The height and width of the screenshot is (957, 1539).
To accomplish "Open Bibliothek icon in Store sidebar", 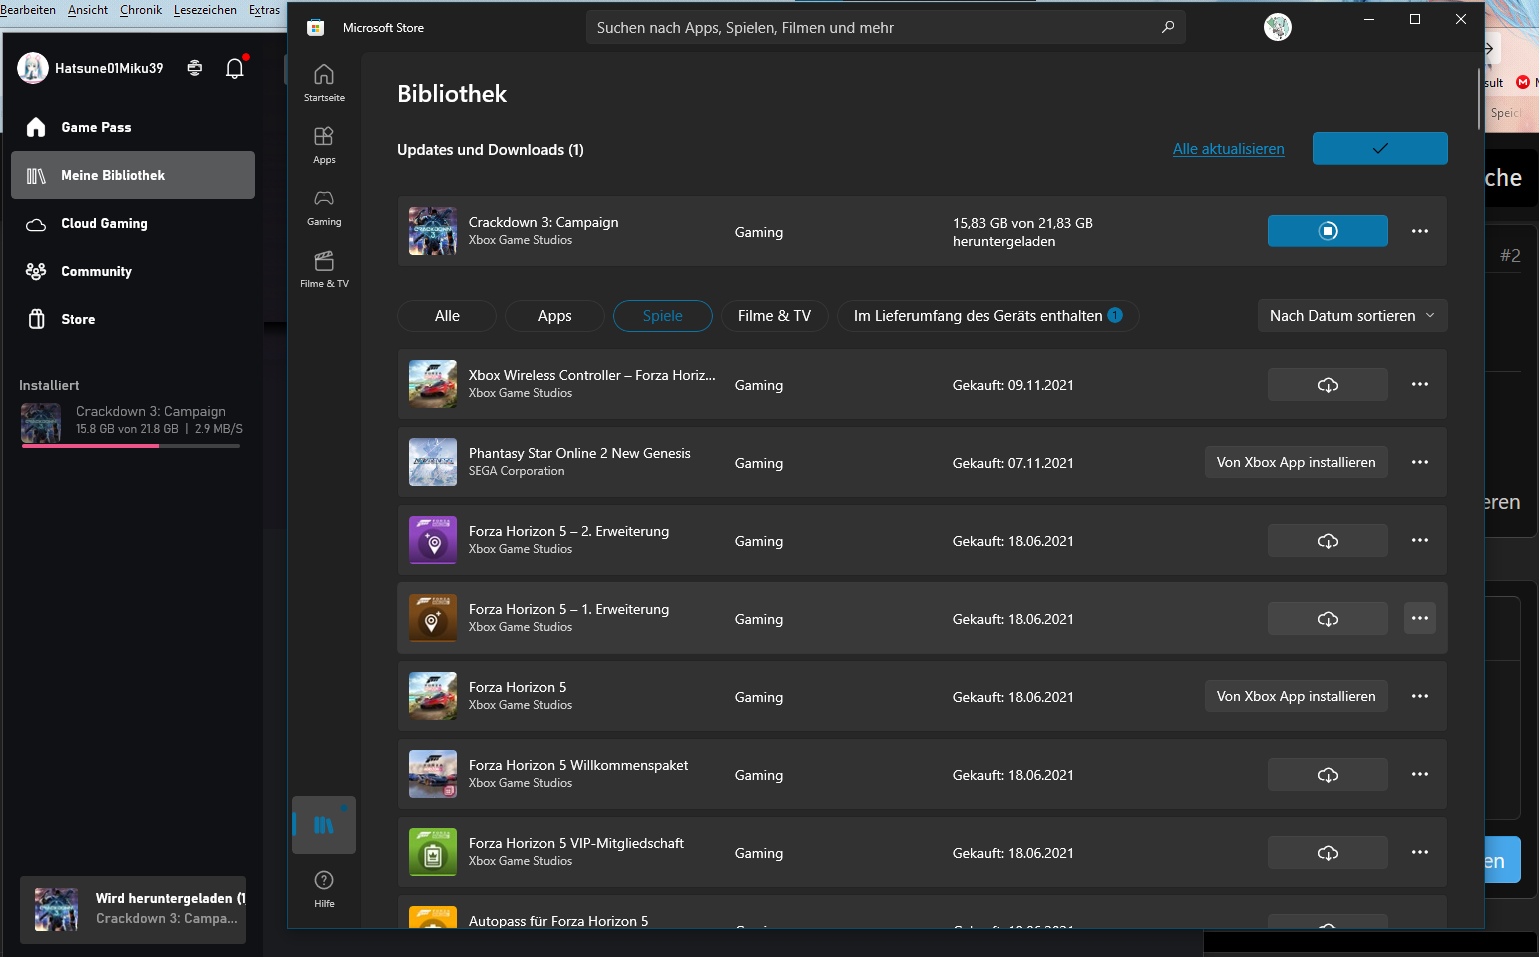I will pos(324,825).
